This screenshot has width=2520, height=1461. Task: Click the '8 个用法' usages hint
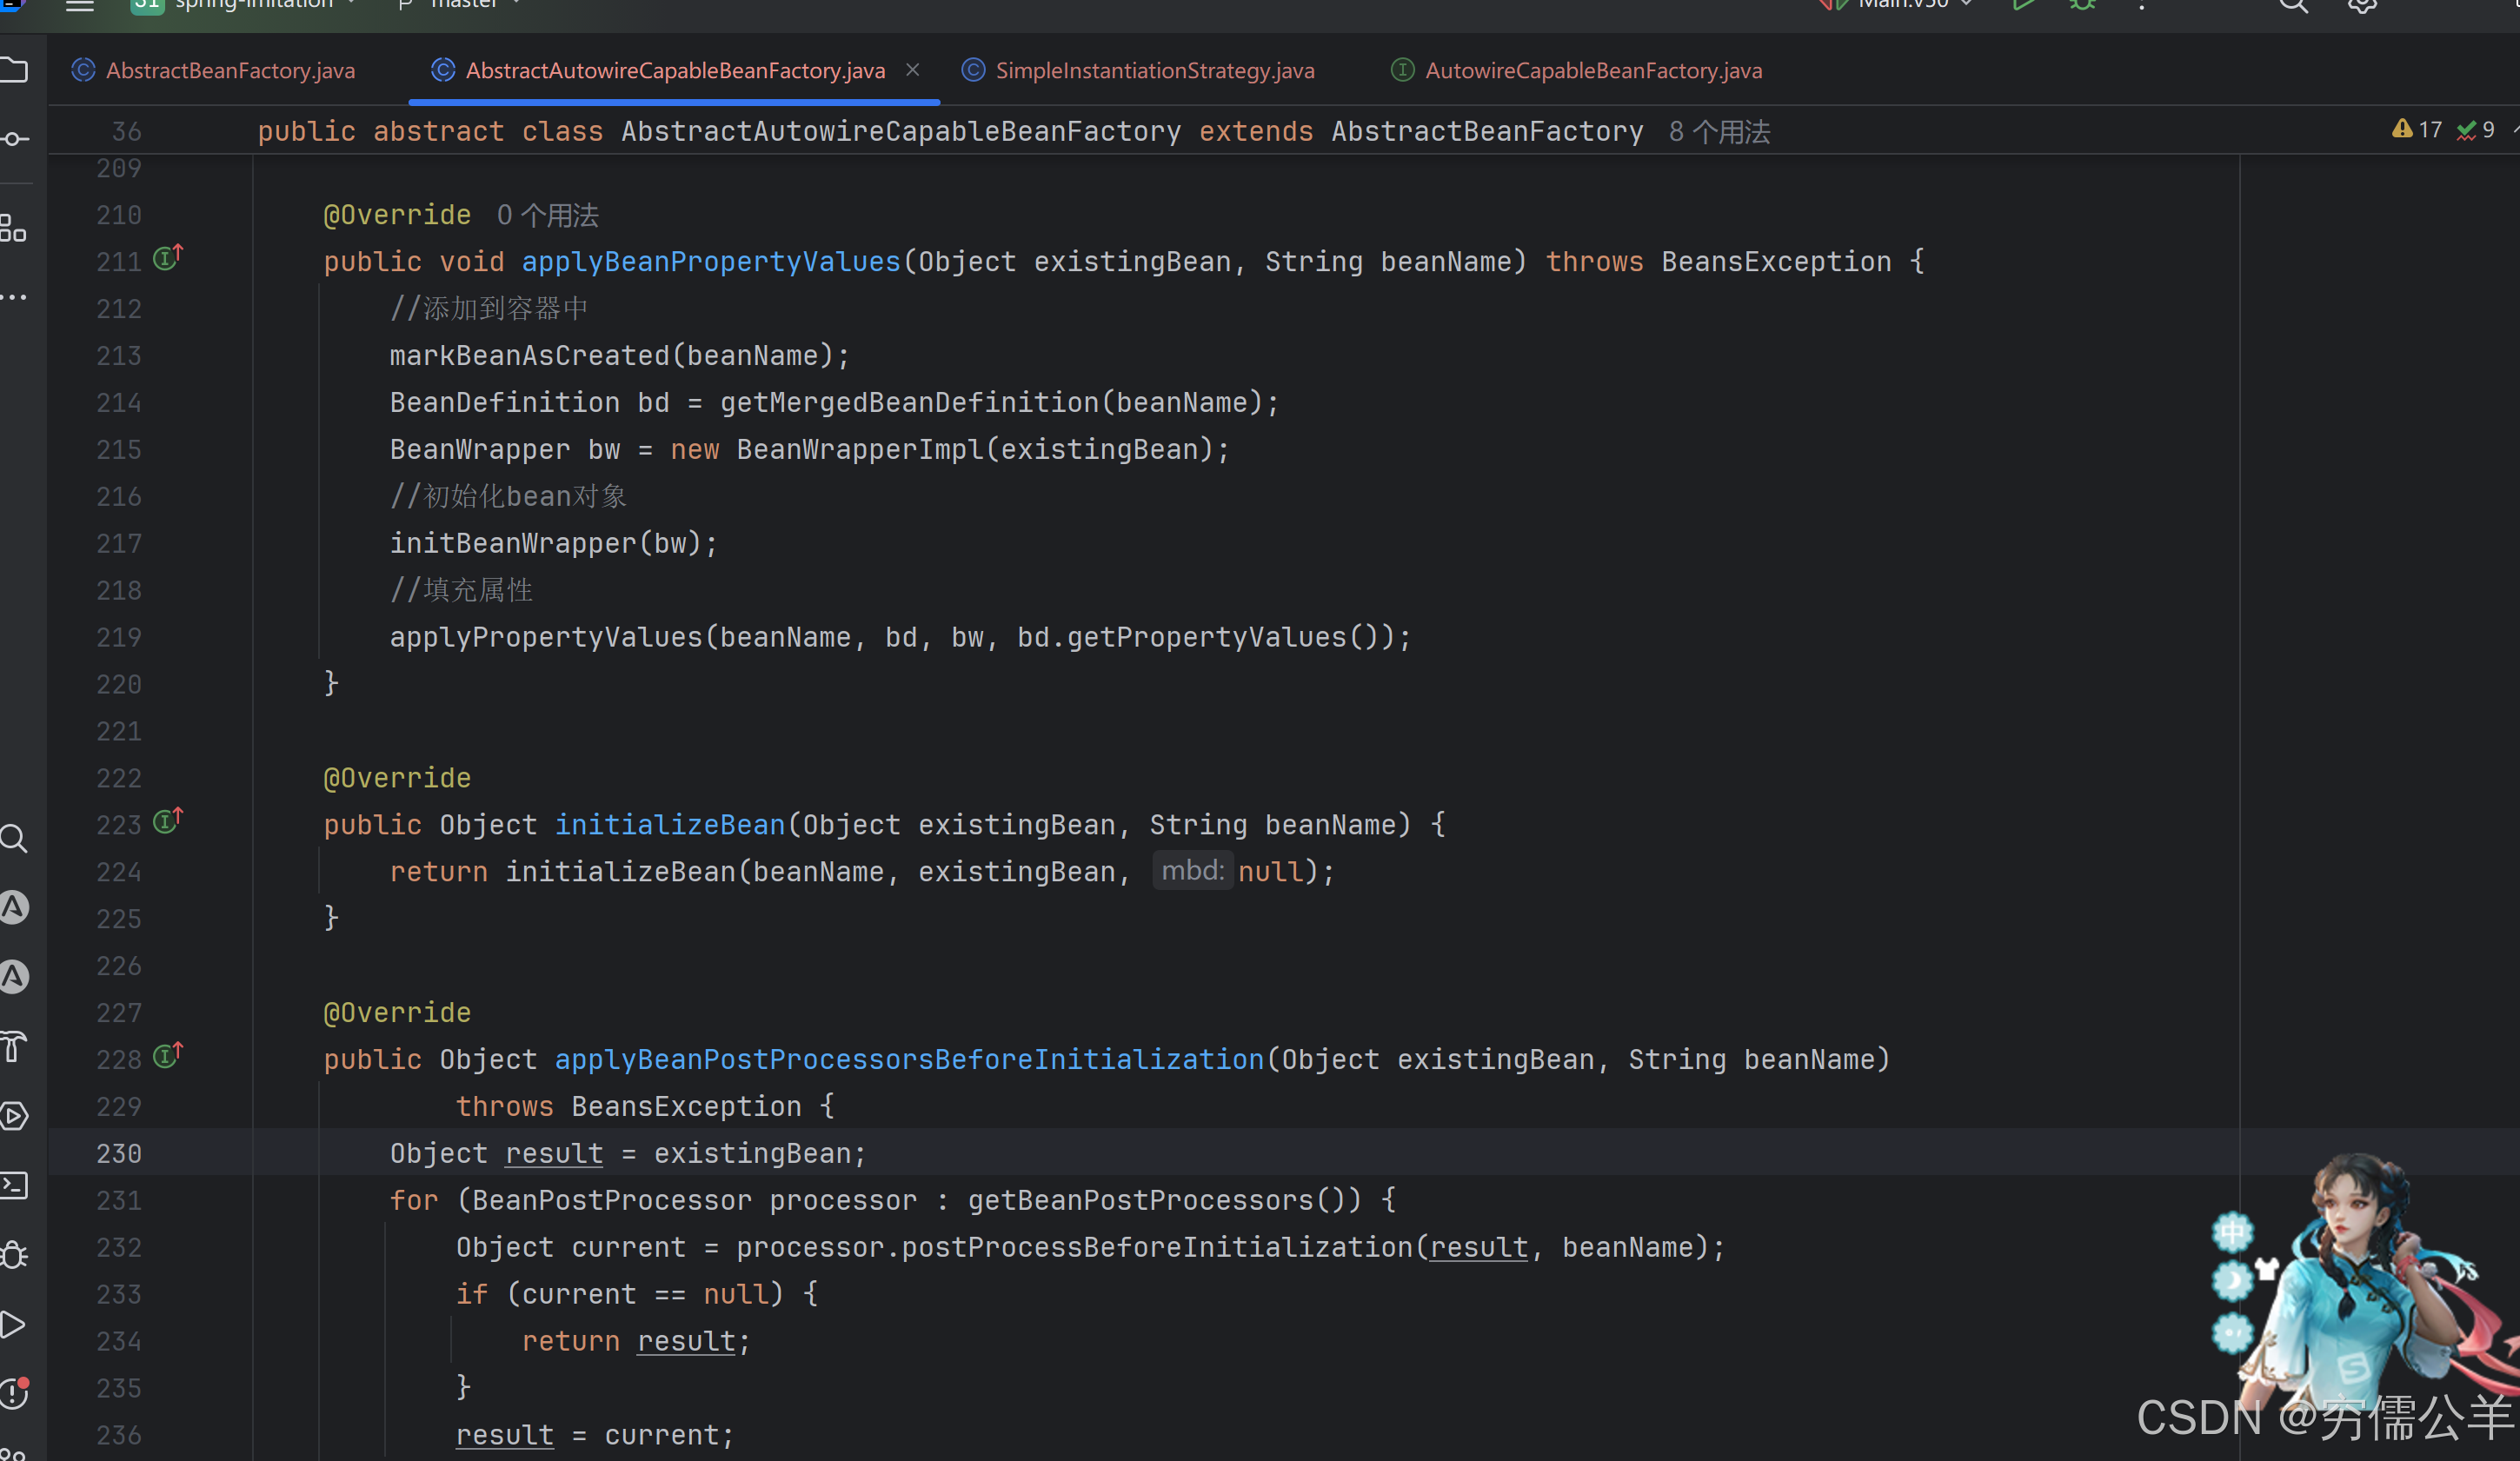pyautogui.click(x=1719, y=132)
